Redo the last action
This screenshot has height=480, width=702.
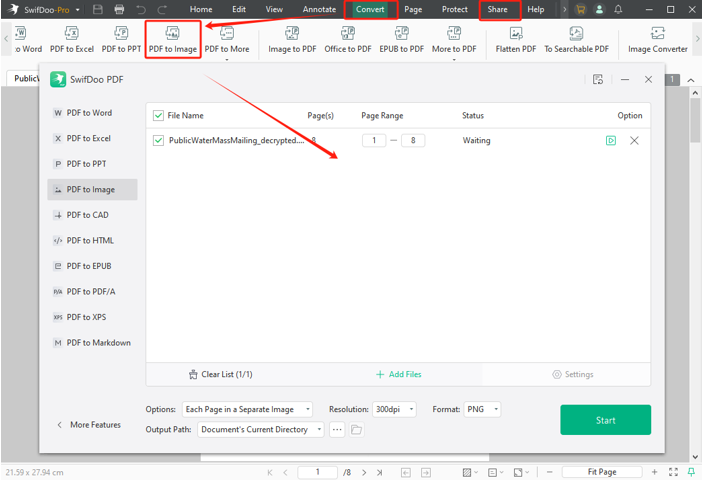tap(162, 9)
